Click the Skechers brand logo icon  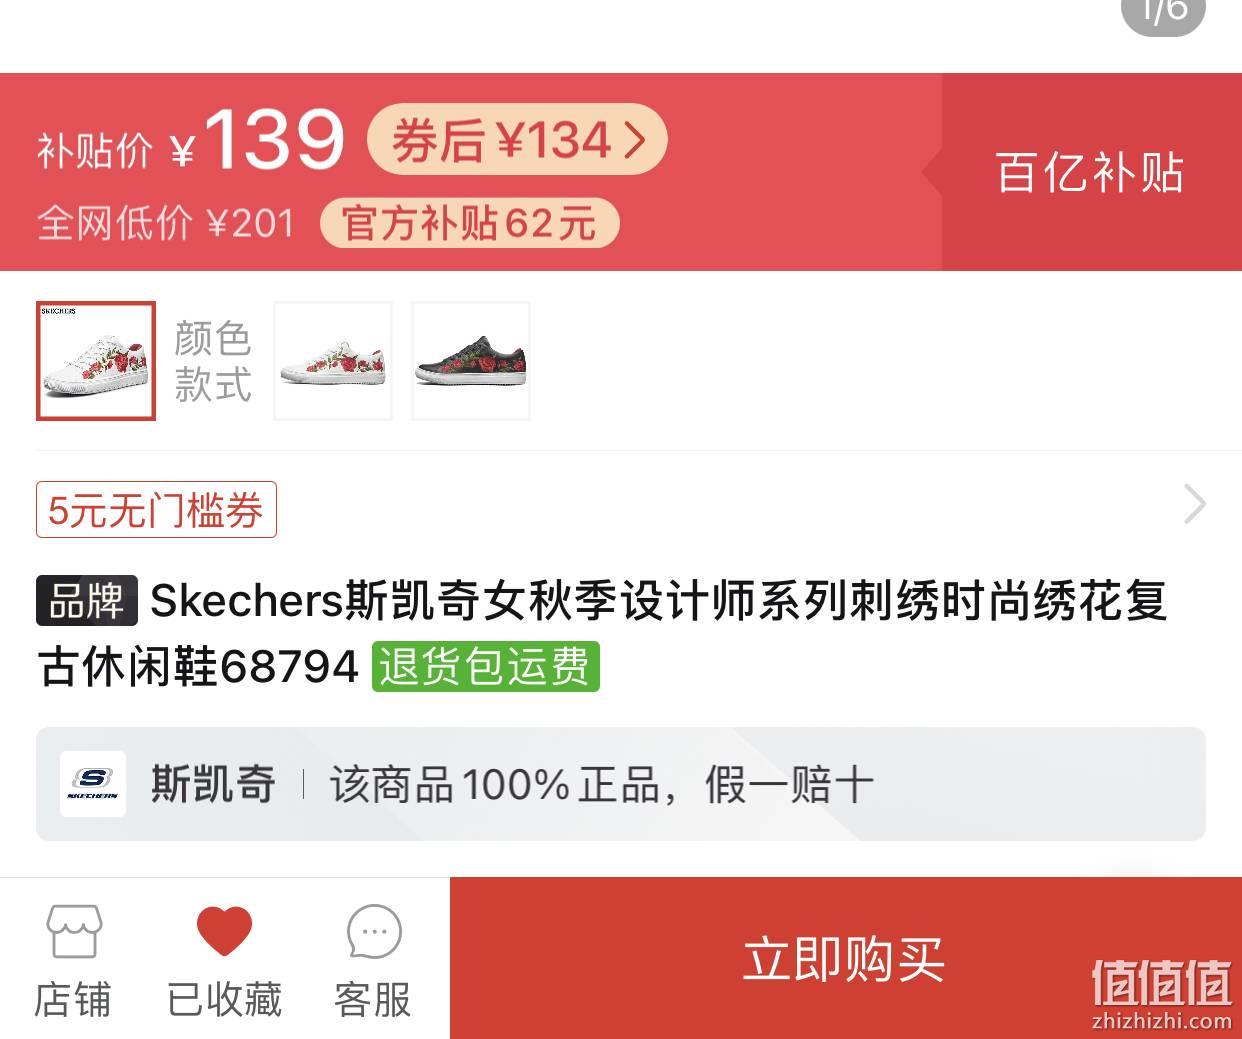click(x=93, y=784)
